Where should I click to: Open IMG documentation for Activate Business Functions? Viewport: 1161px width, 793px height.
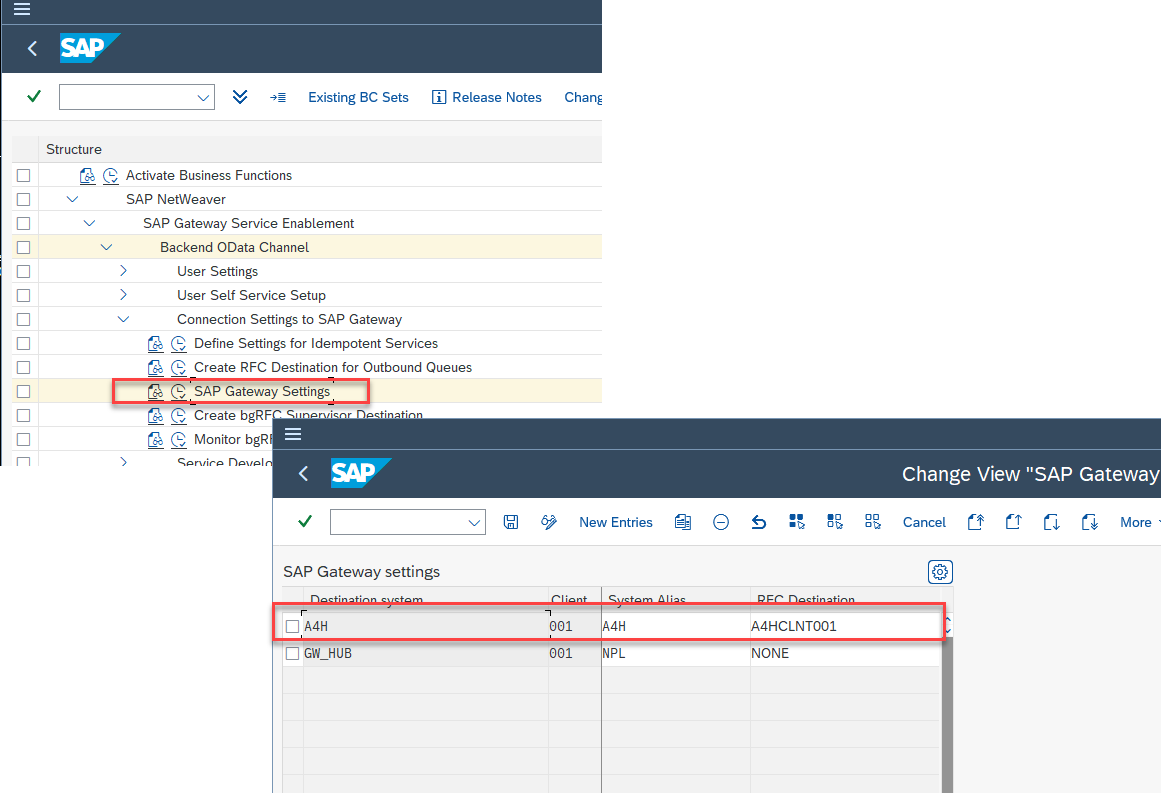point(87,175)
